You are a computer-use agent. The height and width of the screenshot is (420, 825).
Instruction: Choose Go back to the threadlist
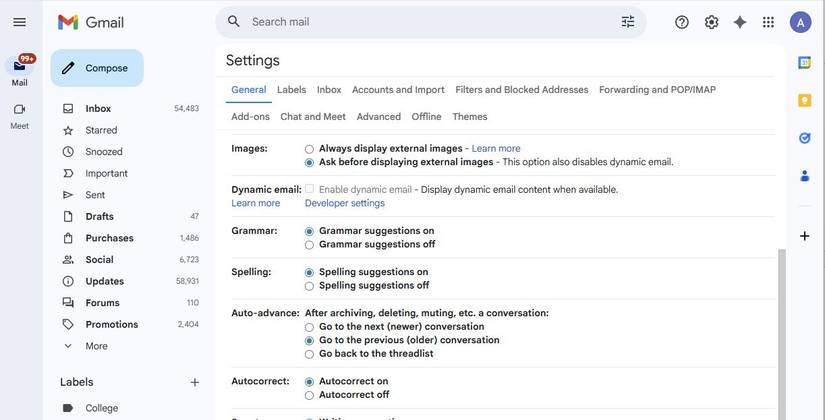pos(309,354)
